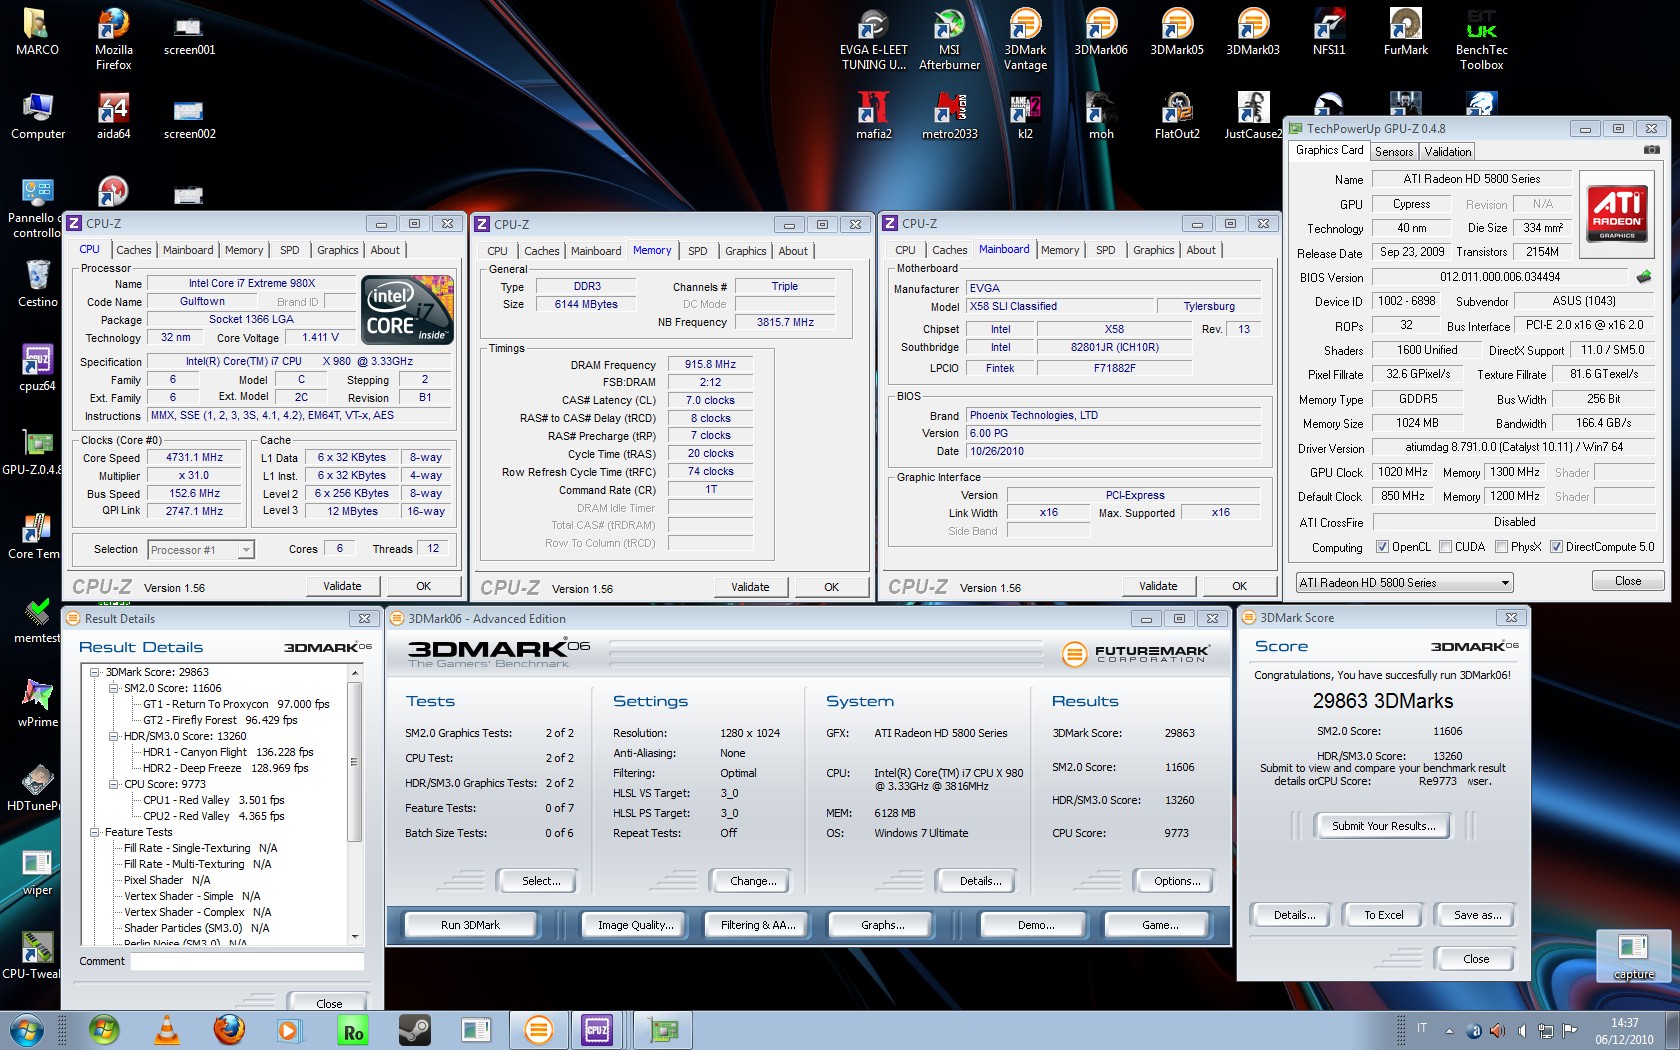This screenshot has height=1050, width=1680.
Task: Toggle the OpenCL checkbox in GPU-Z
Action: click(1382, 547)
